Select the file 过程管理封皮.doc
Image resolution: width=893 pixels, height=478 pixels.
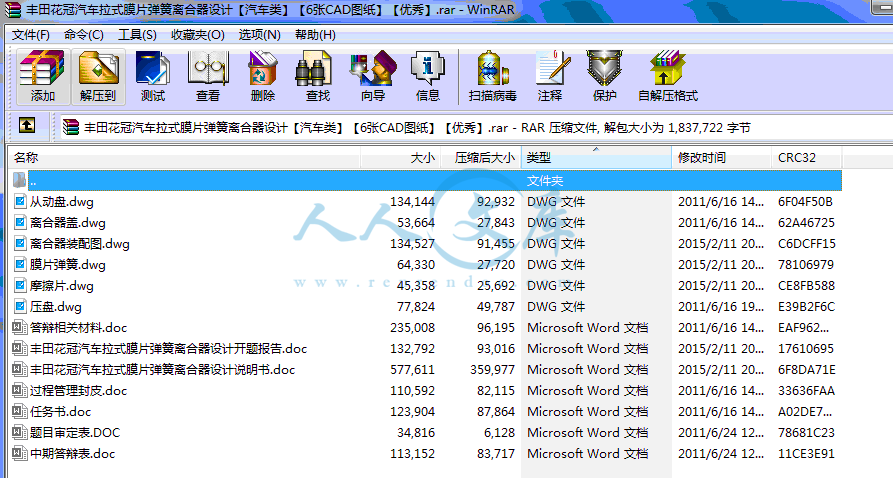click(79, 391)
